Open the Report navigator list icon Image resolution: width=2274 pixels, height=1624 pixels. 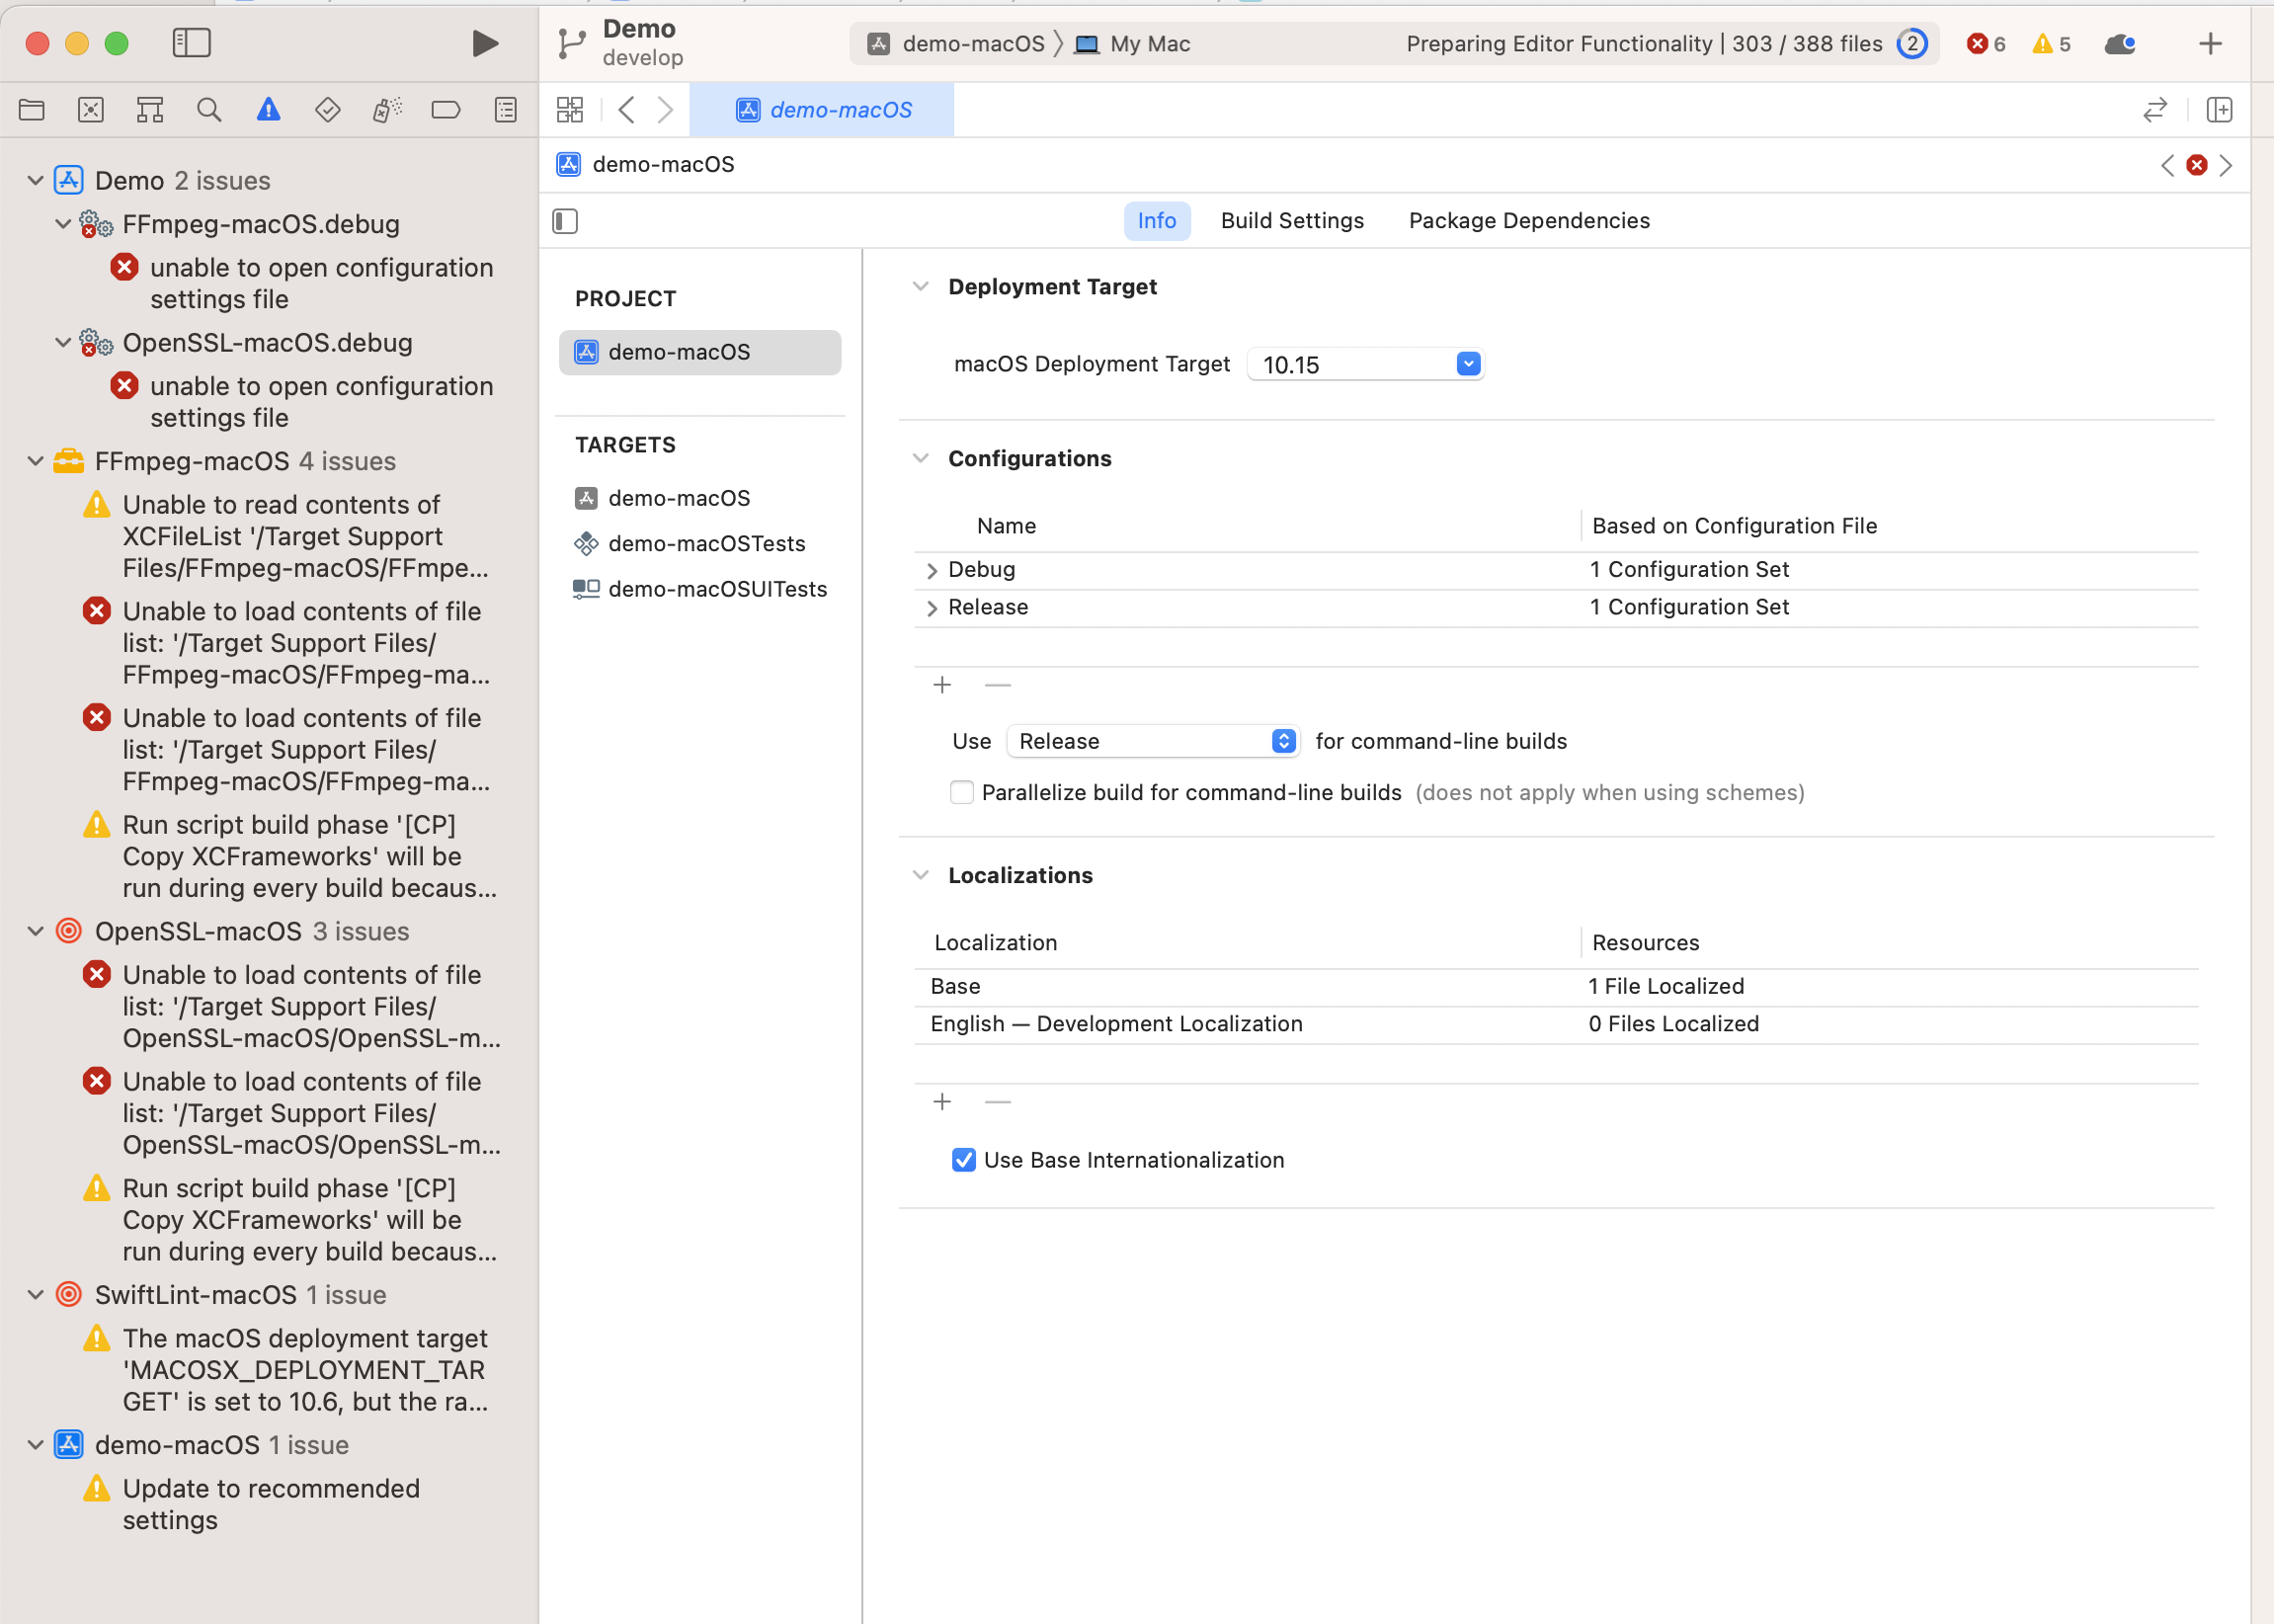coord(506,110)
